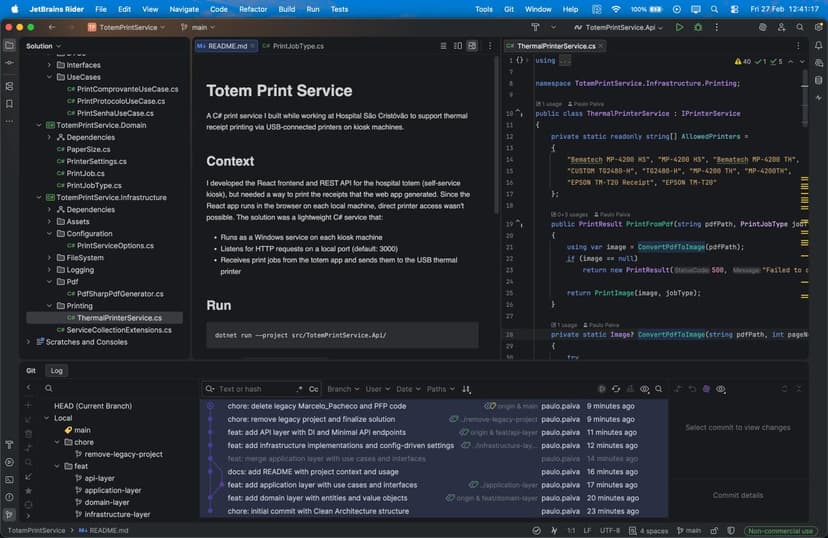Collapse the chore branch folder
Image resolution: width=828 pixels, height=538 pixels.
[x=58, y=442]
